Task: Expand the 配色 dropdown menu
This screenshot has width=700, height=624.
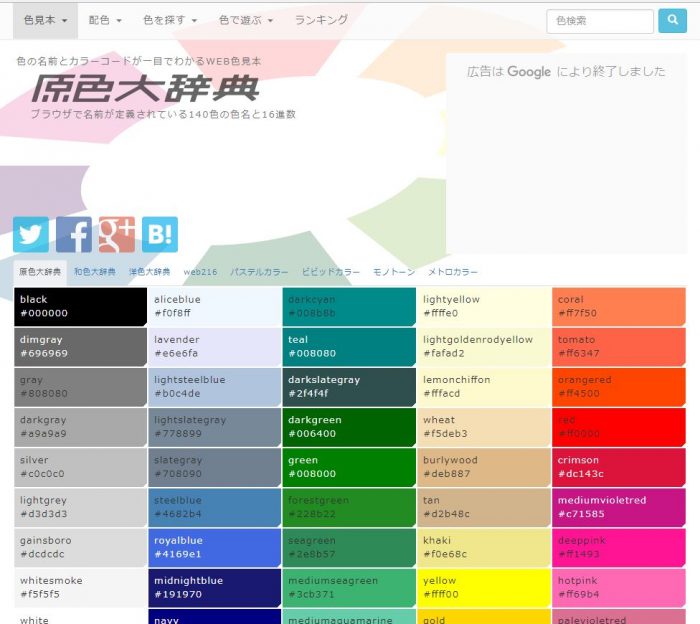Action: [x=105, y=20]
